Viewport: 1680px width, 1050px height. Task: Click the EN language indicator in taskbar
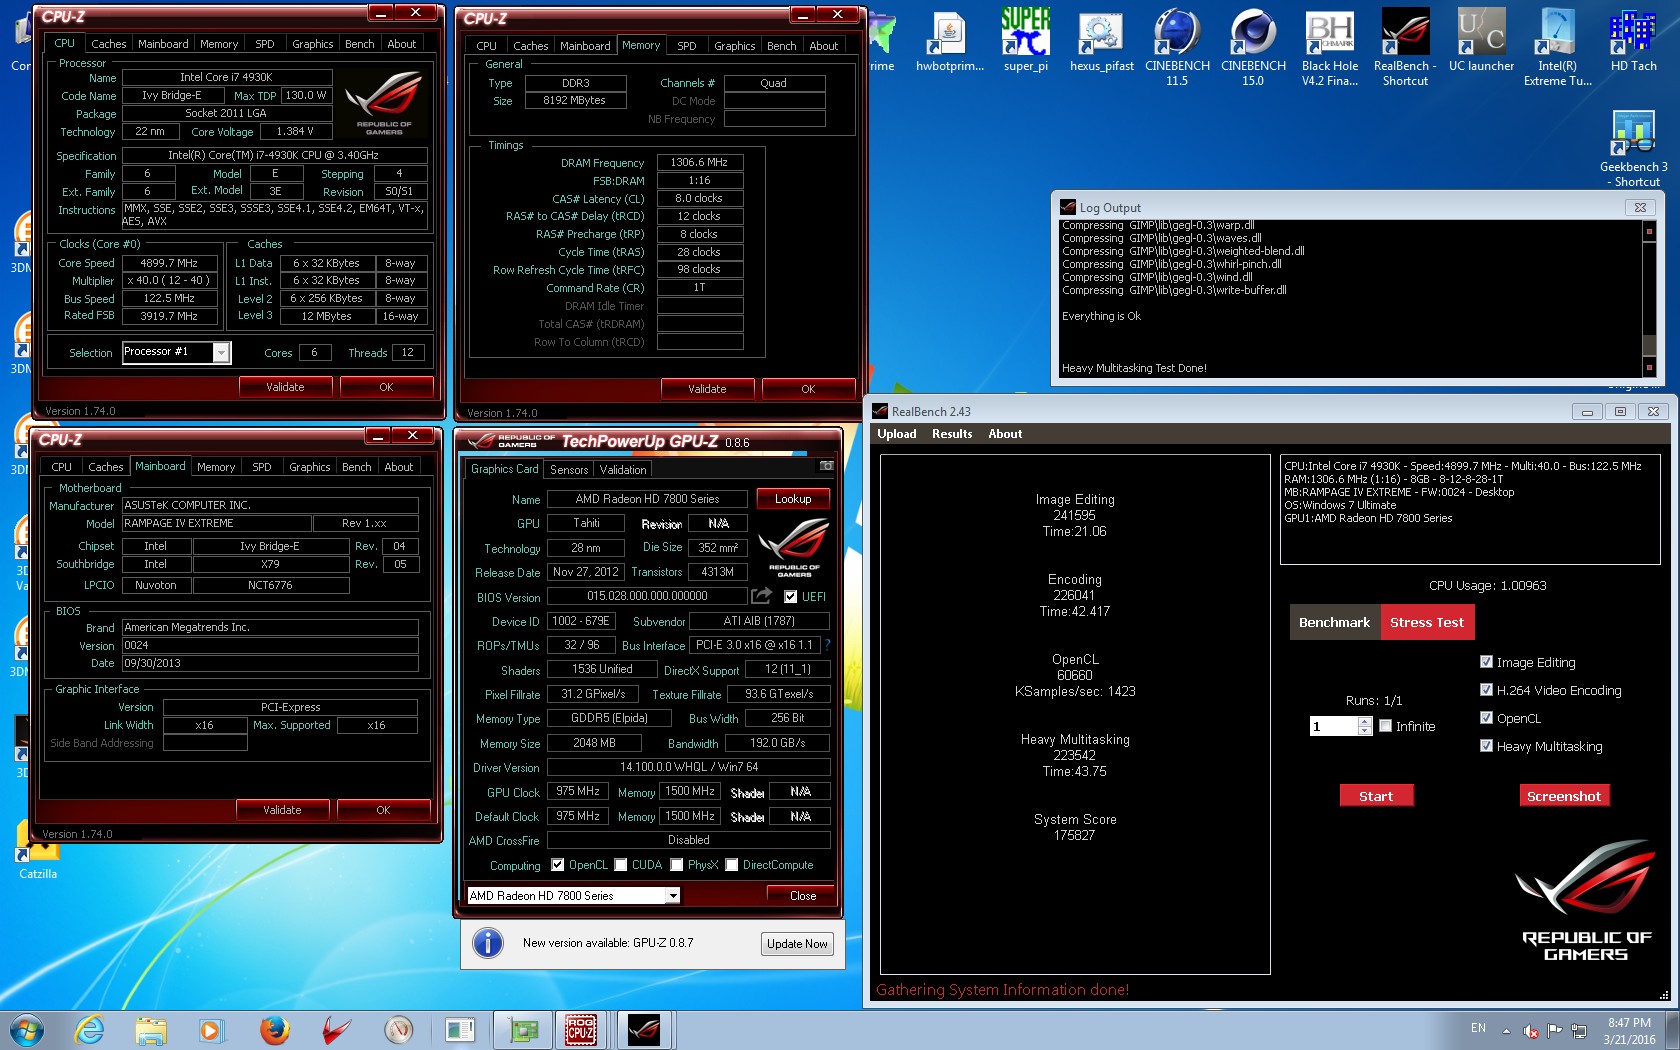coord(1478,1028)
